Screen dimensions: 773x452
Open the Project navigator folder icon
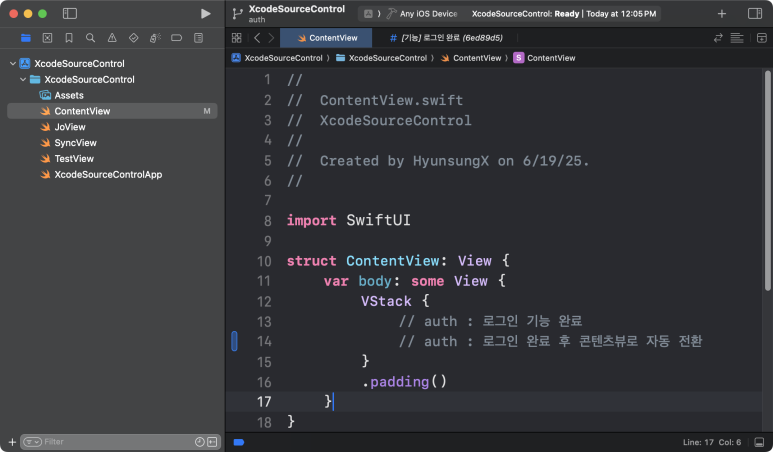(26, 38)
